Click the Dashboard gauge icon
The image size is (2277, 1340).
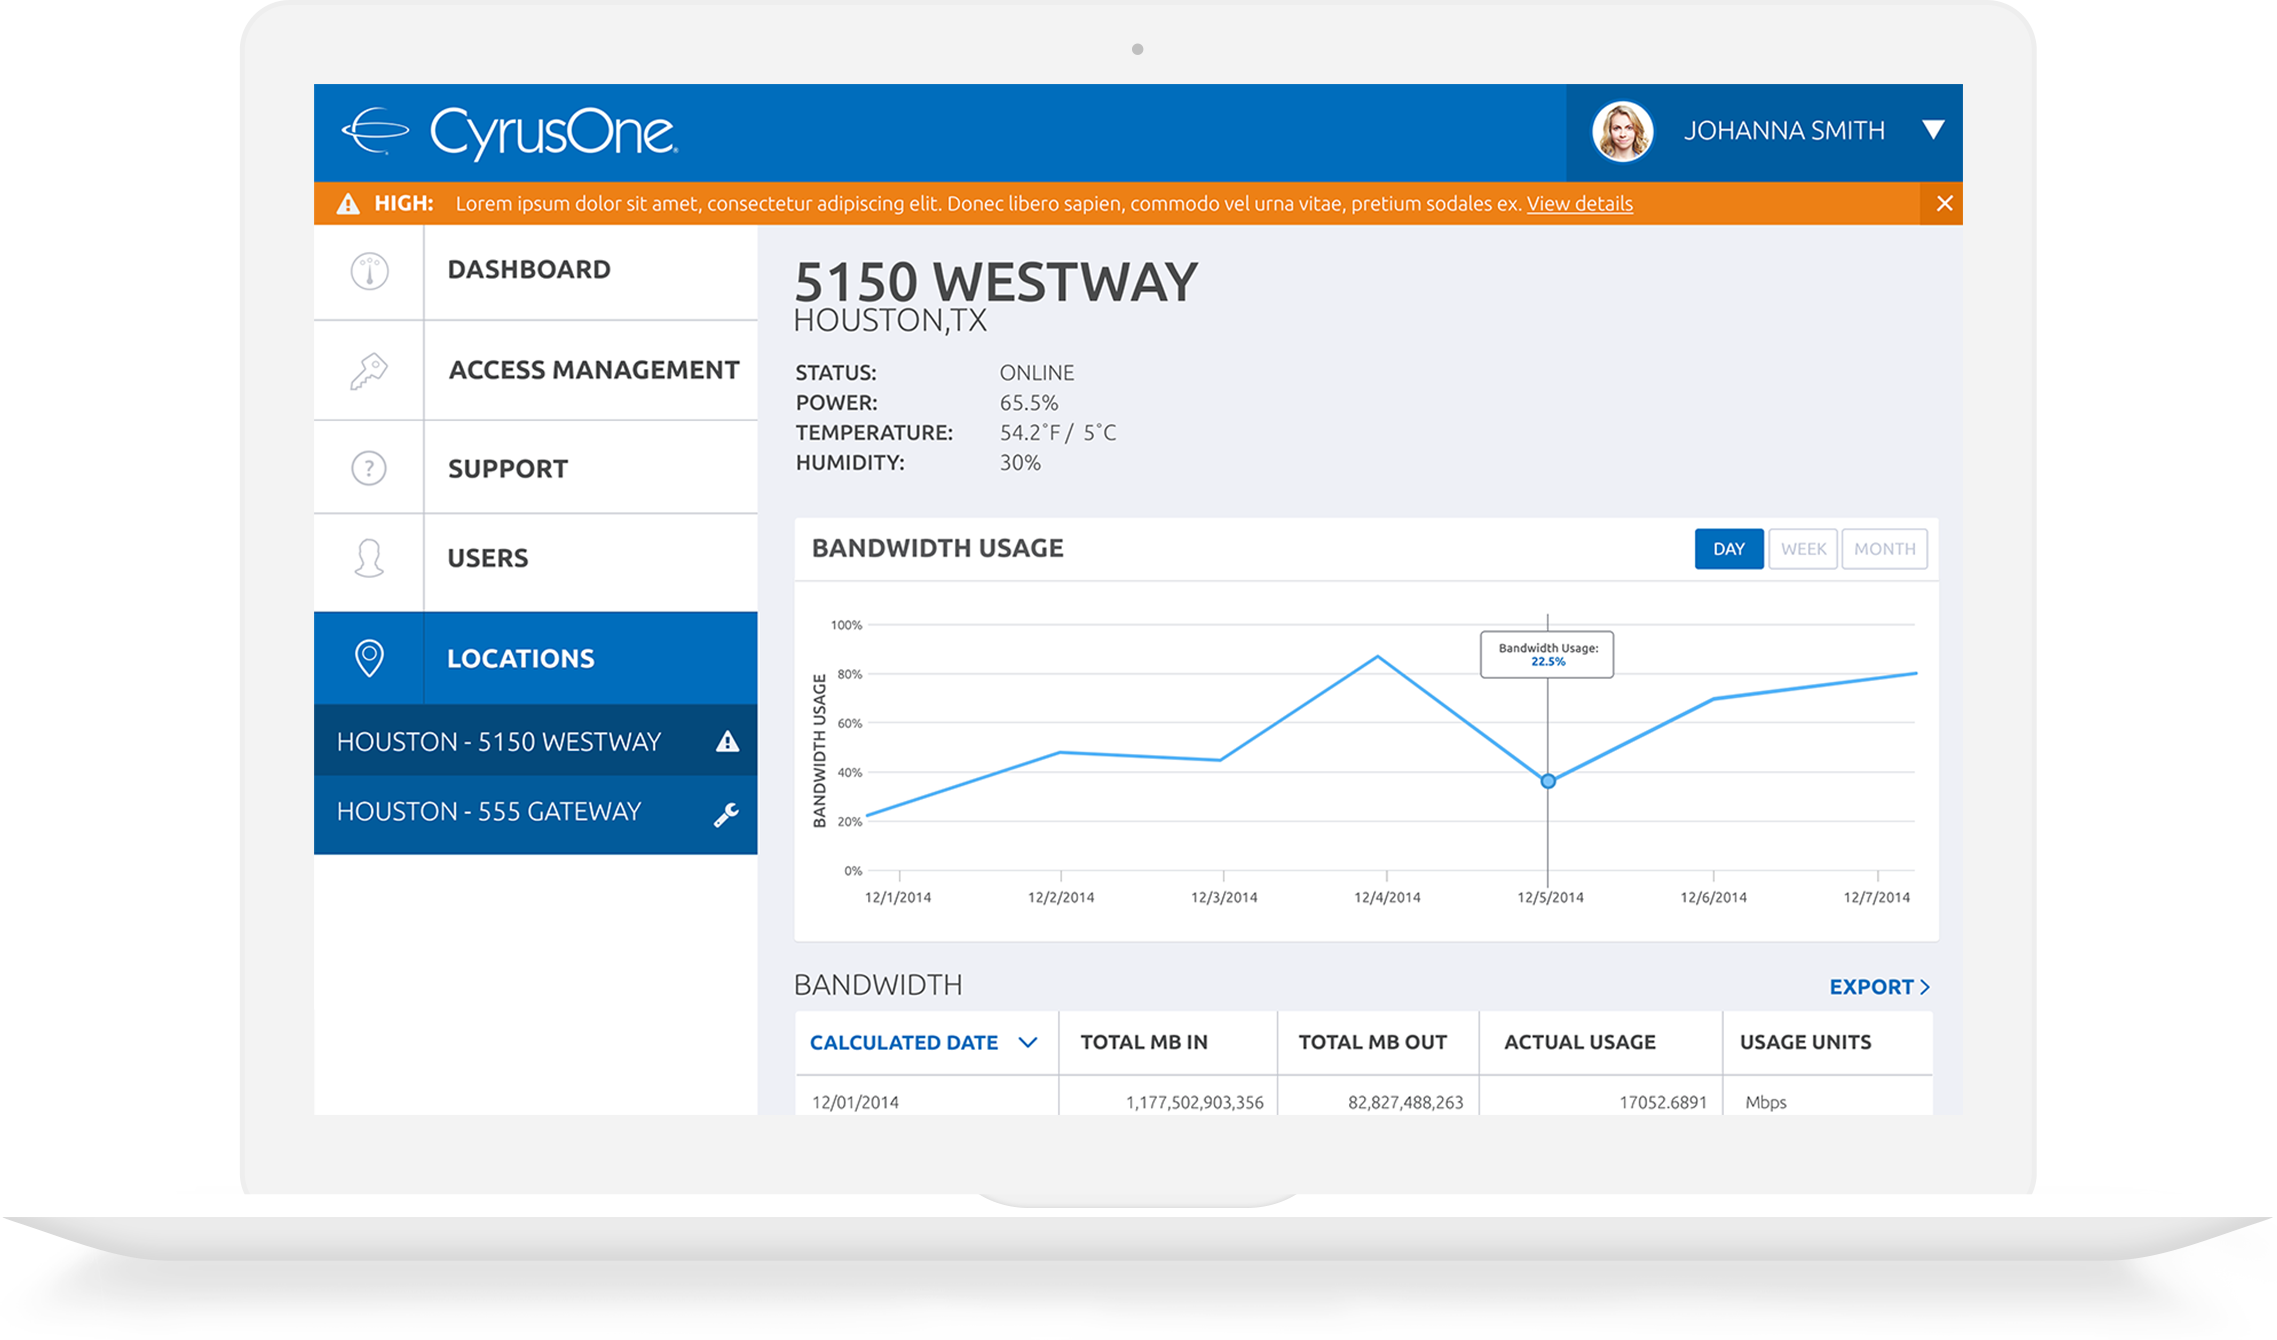click(369, 271)
